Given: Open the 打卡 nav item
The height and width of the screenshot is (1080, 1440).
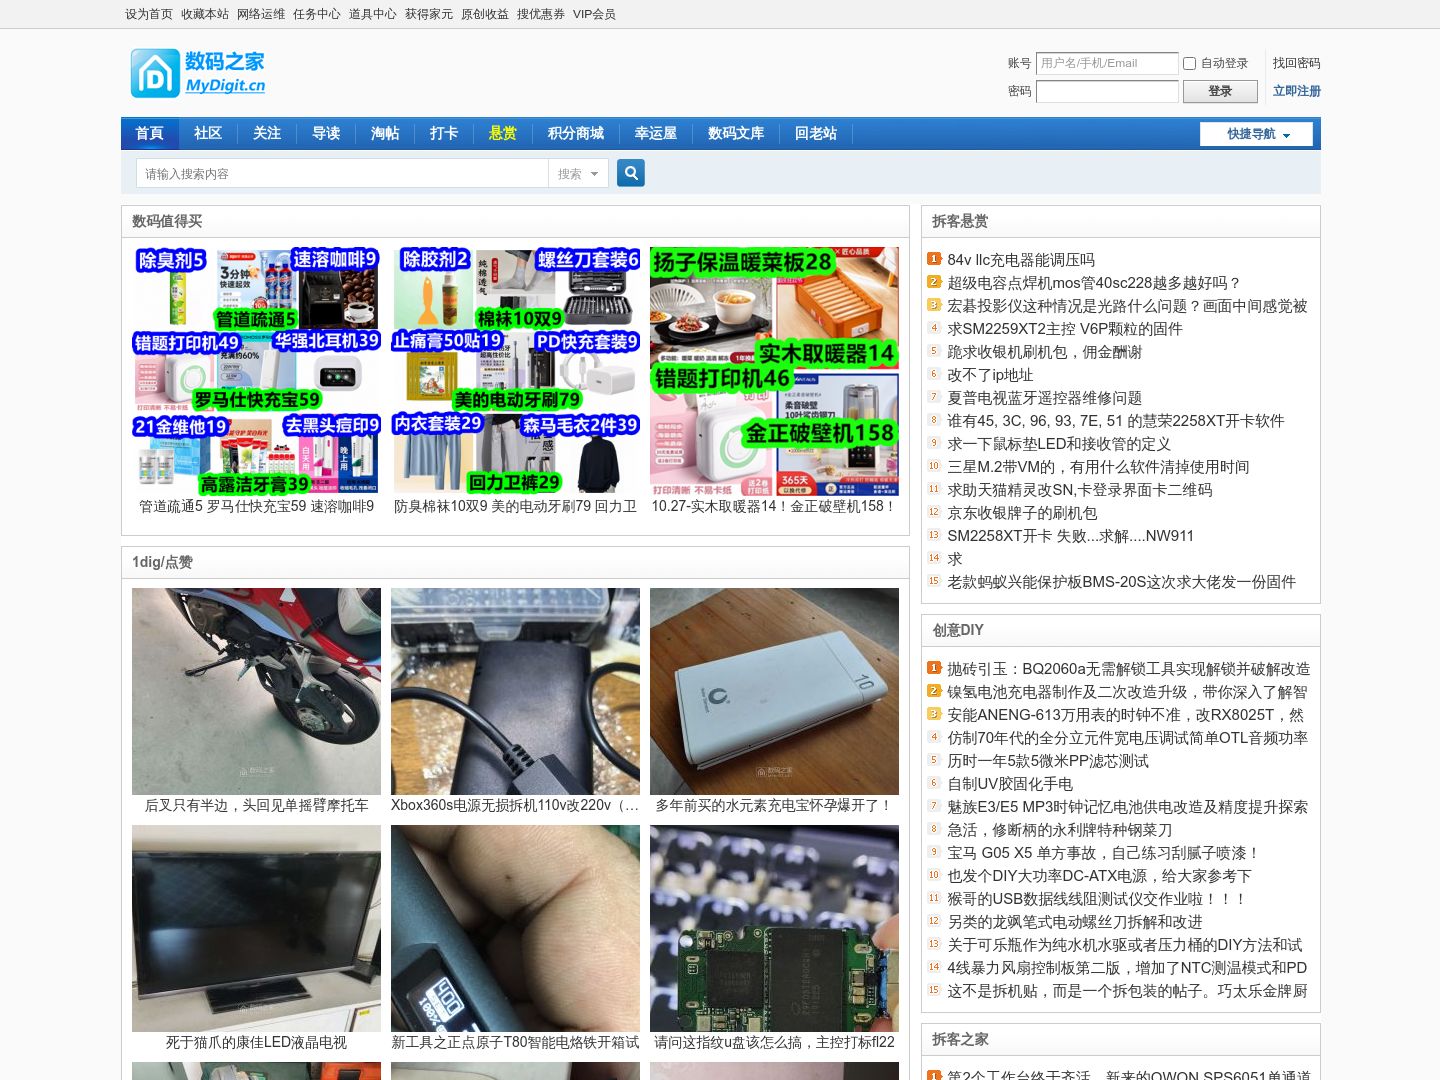Looking at the screenshot, I should click(x=444, y=133).
